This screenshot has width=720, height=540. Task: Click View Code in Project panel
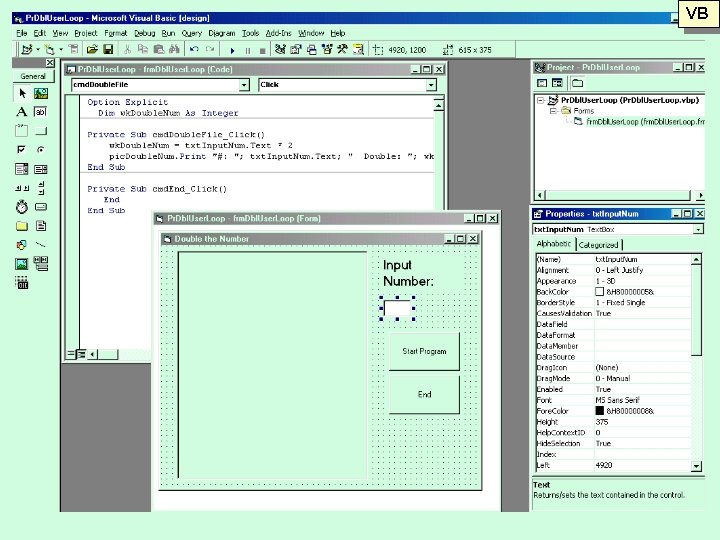click(542, 83)
